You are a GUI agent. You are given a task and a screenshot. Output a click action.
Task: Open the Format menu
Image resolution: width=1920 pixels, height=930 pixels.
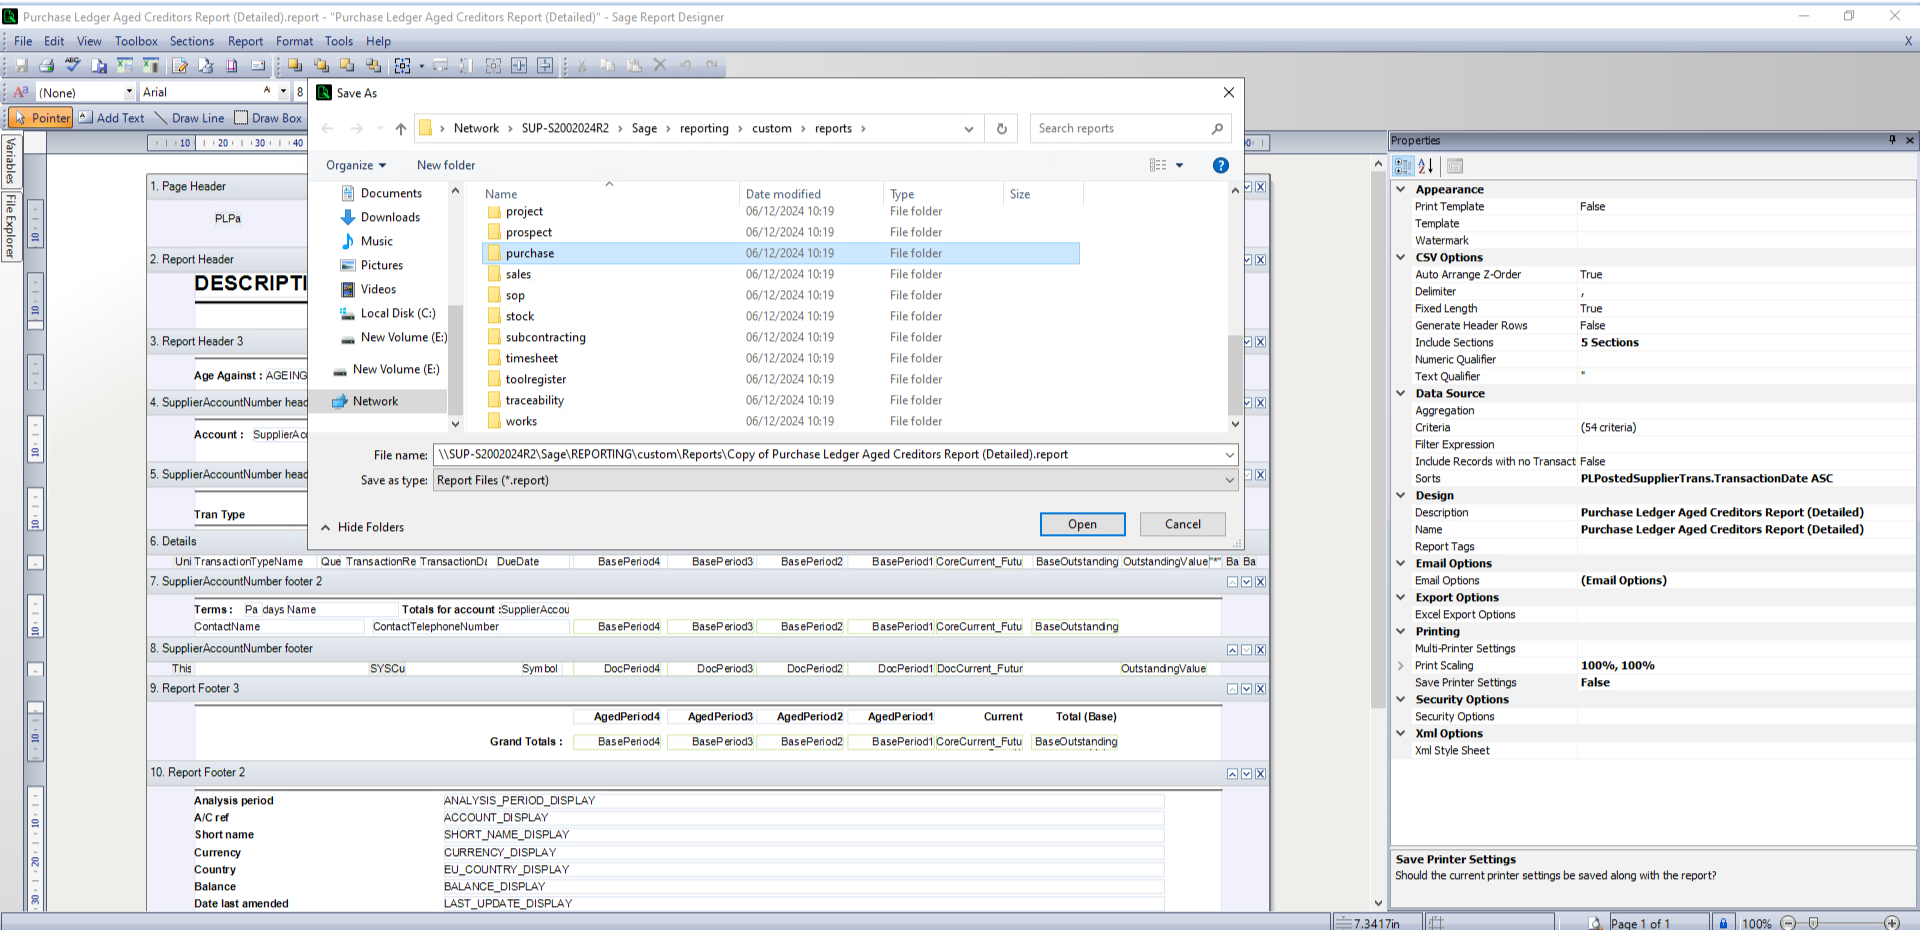coord(294,41)
